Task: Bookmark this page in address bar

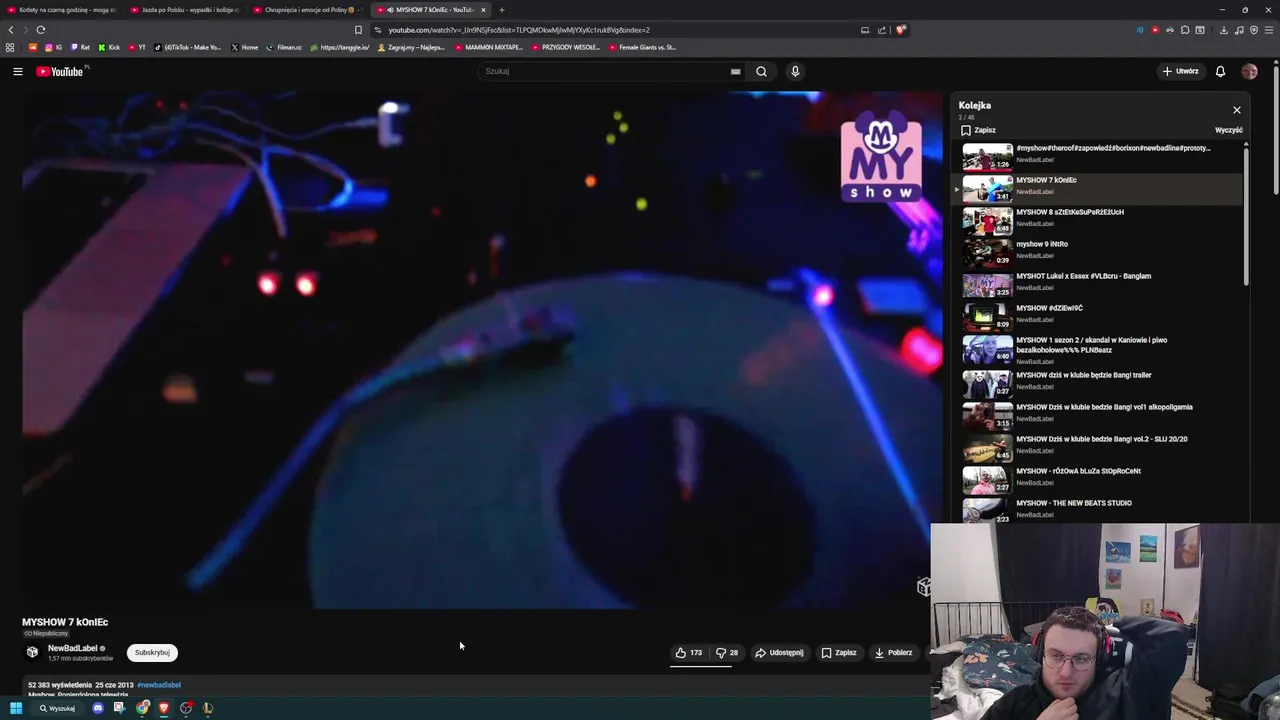Action: coord(358,30)
